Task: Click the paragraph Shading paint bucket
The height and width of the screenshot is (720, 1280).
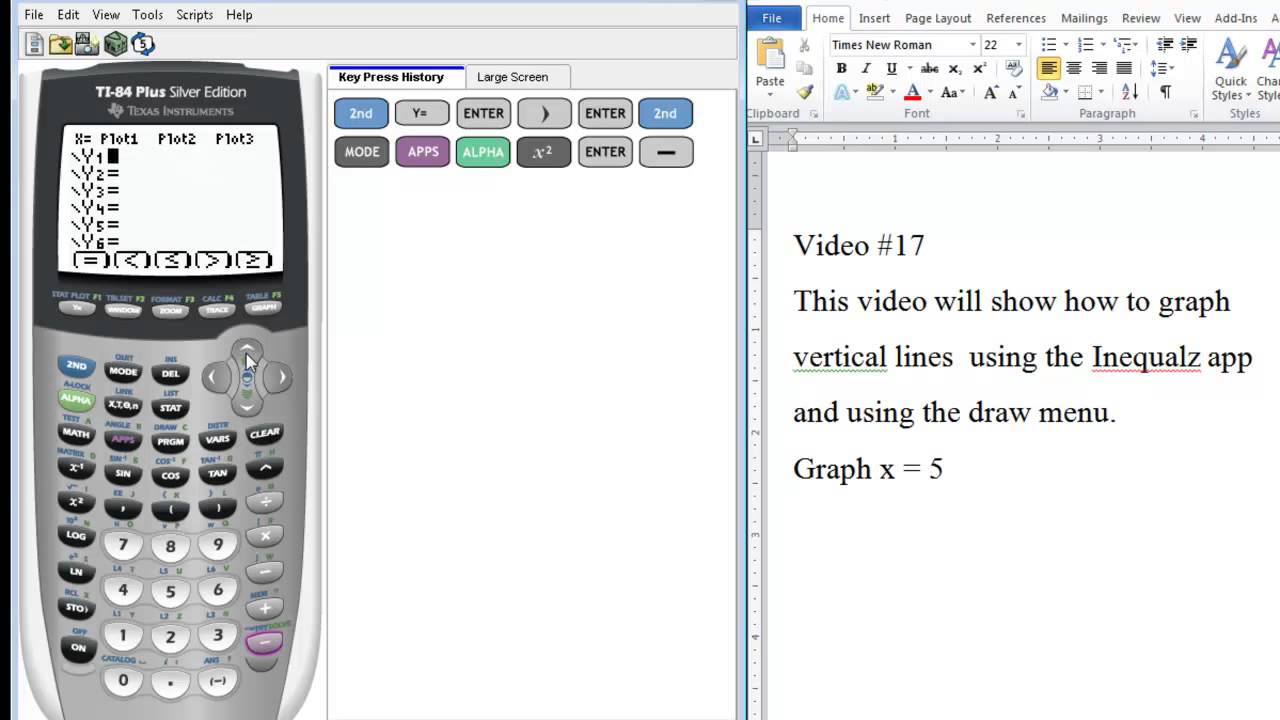Action: [1050, 92]
